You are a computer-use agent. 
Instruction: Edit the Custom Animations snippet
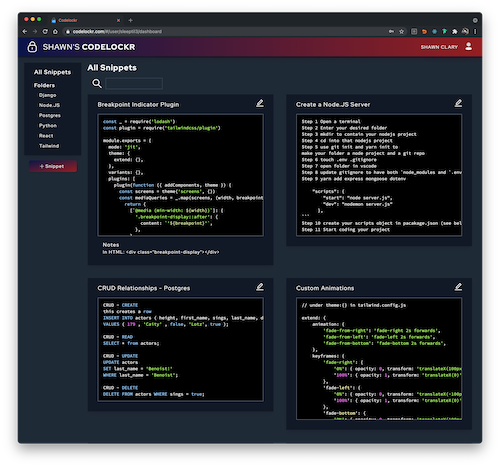point(458,287)
